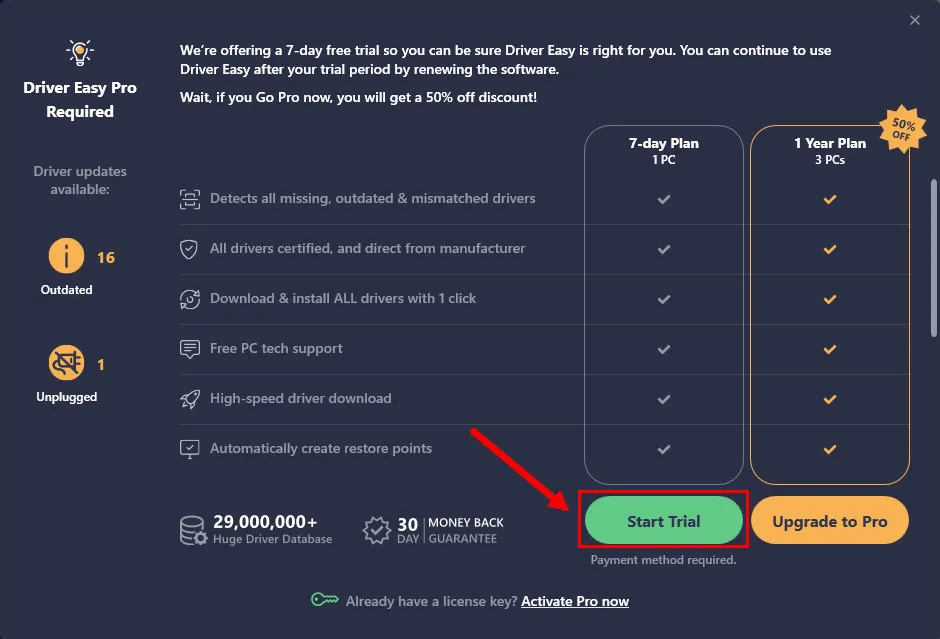Select the high-speed download rocket icon
940x639 pixels.
pos(189,399)
